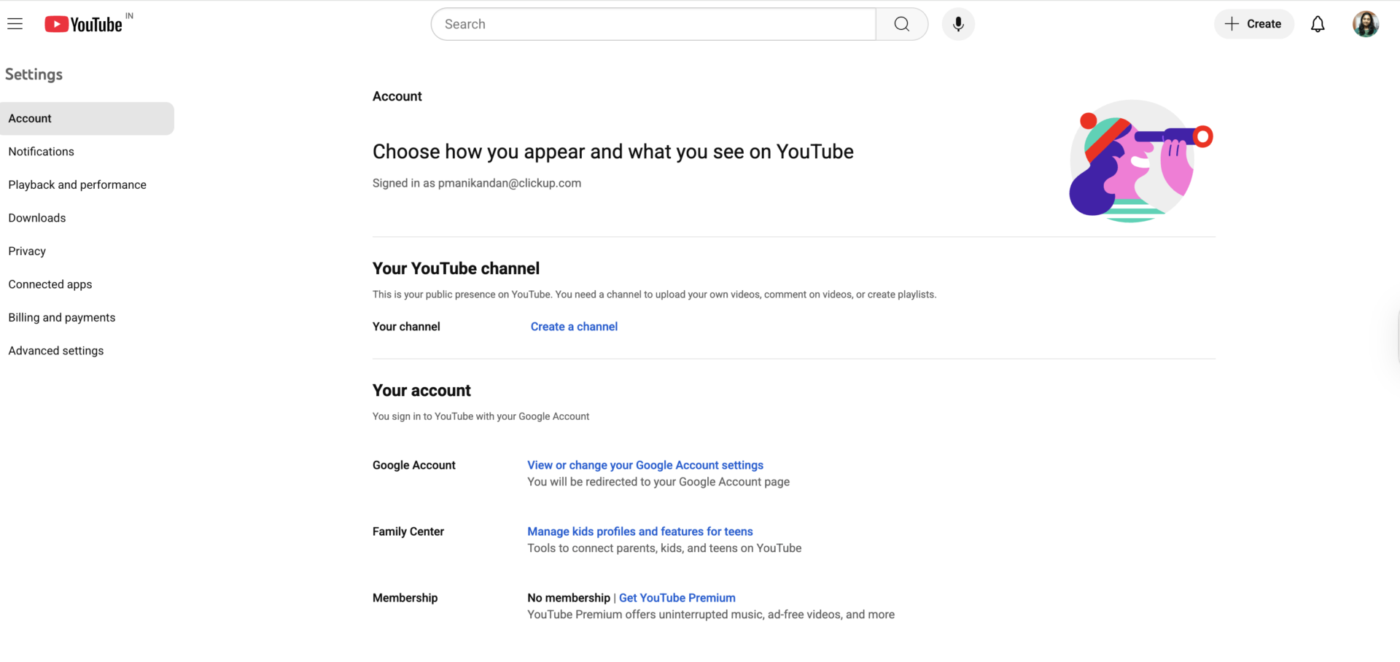The height and width of the screenshot is (662, 1400).
Task: Click the magnifier search button
Action: [x=902, y=24]
